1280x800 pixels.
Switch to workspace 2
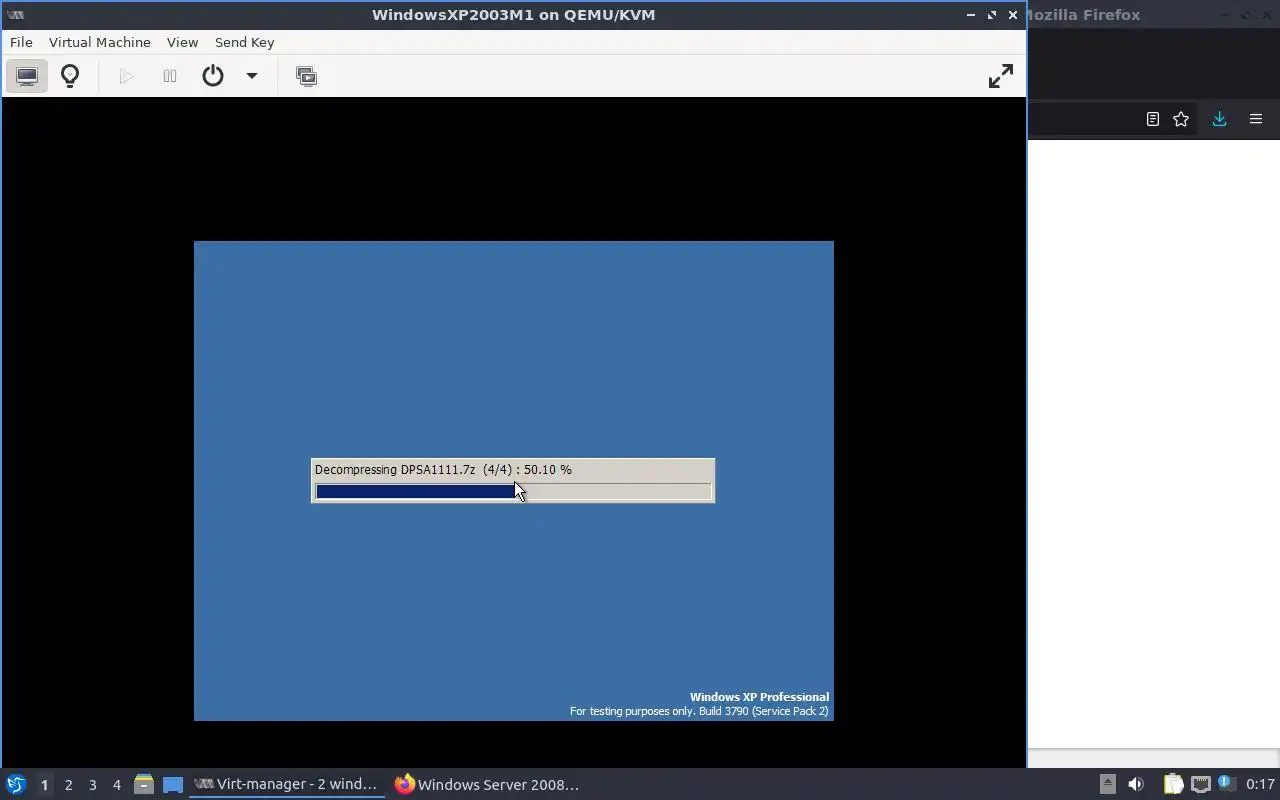tap(68, 785)
